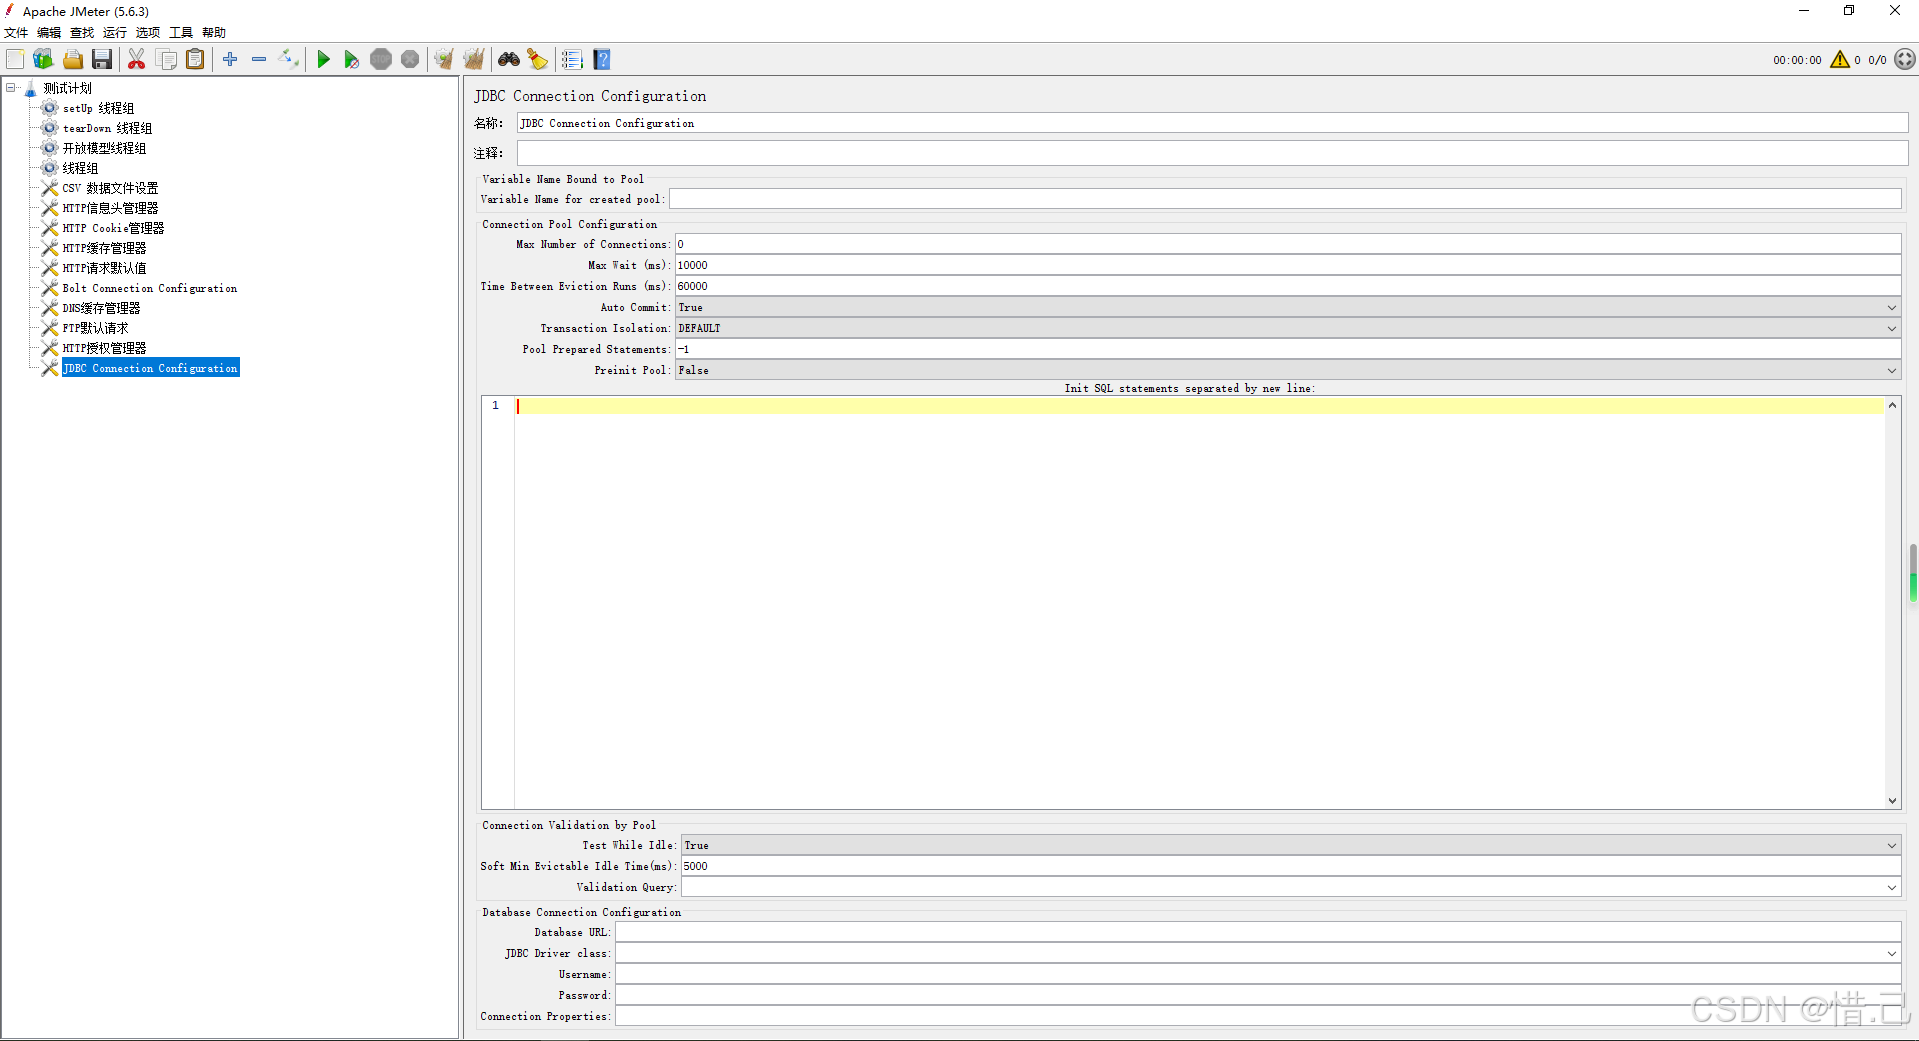Image resolution: width=1919 pixels, height=1041 pixels.
Task: Clear results with single broom icon
Action: pos(444,60)
